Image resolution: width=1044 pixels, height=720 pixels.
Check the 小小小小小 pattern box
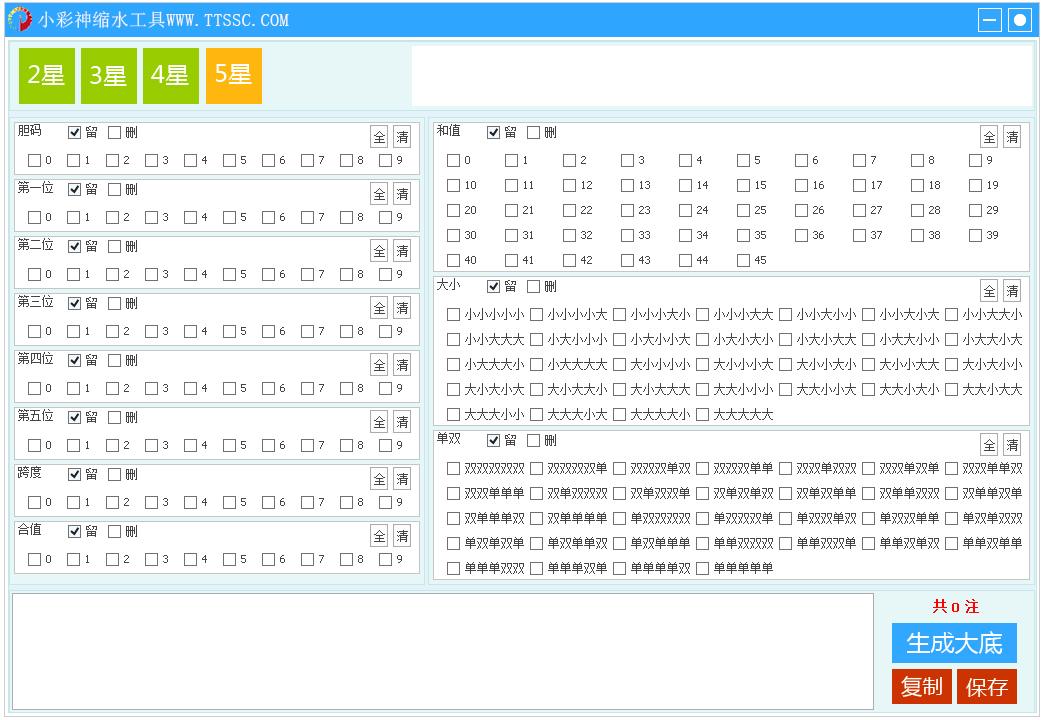[453, 314]
